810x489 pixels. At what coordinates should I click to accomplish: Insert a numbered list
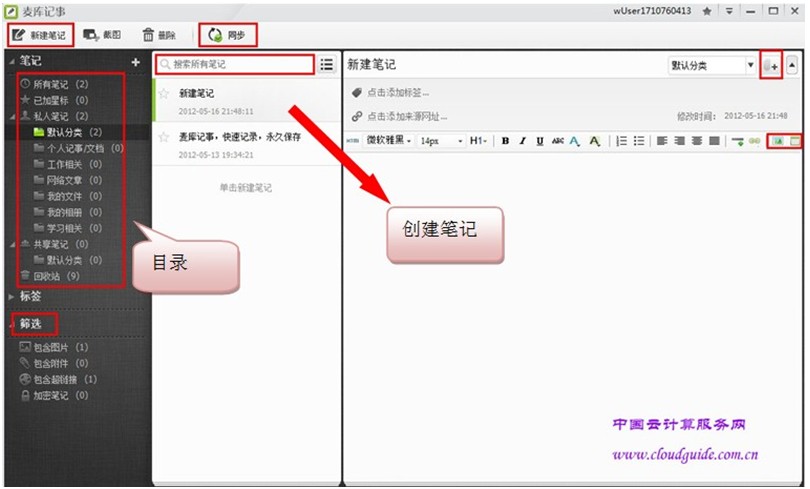[x=621, y=140]
